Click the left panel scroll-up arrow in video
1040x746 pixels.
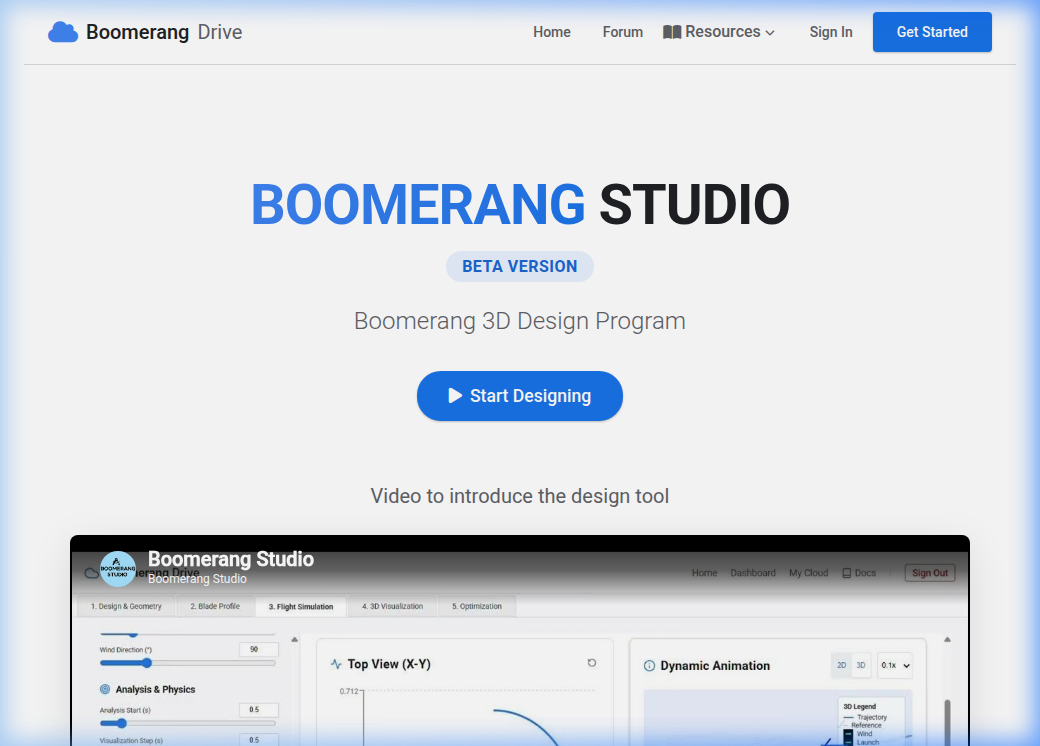(294, 639)
